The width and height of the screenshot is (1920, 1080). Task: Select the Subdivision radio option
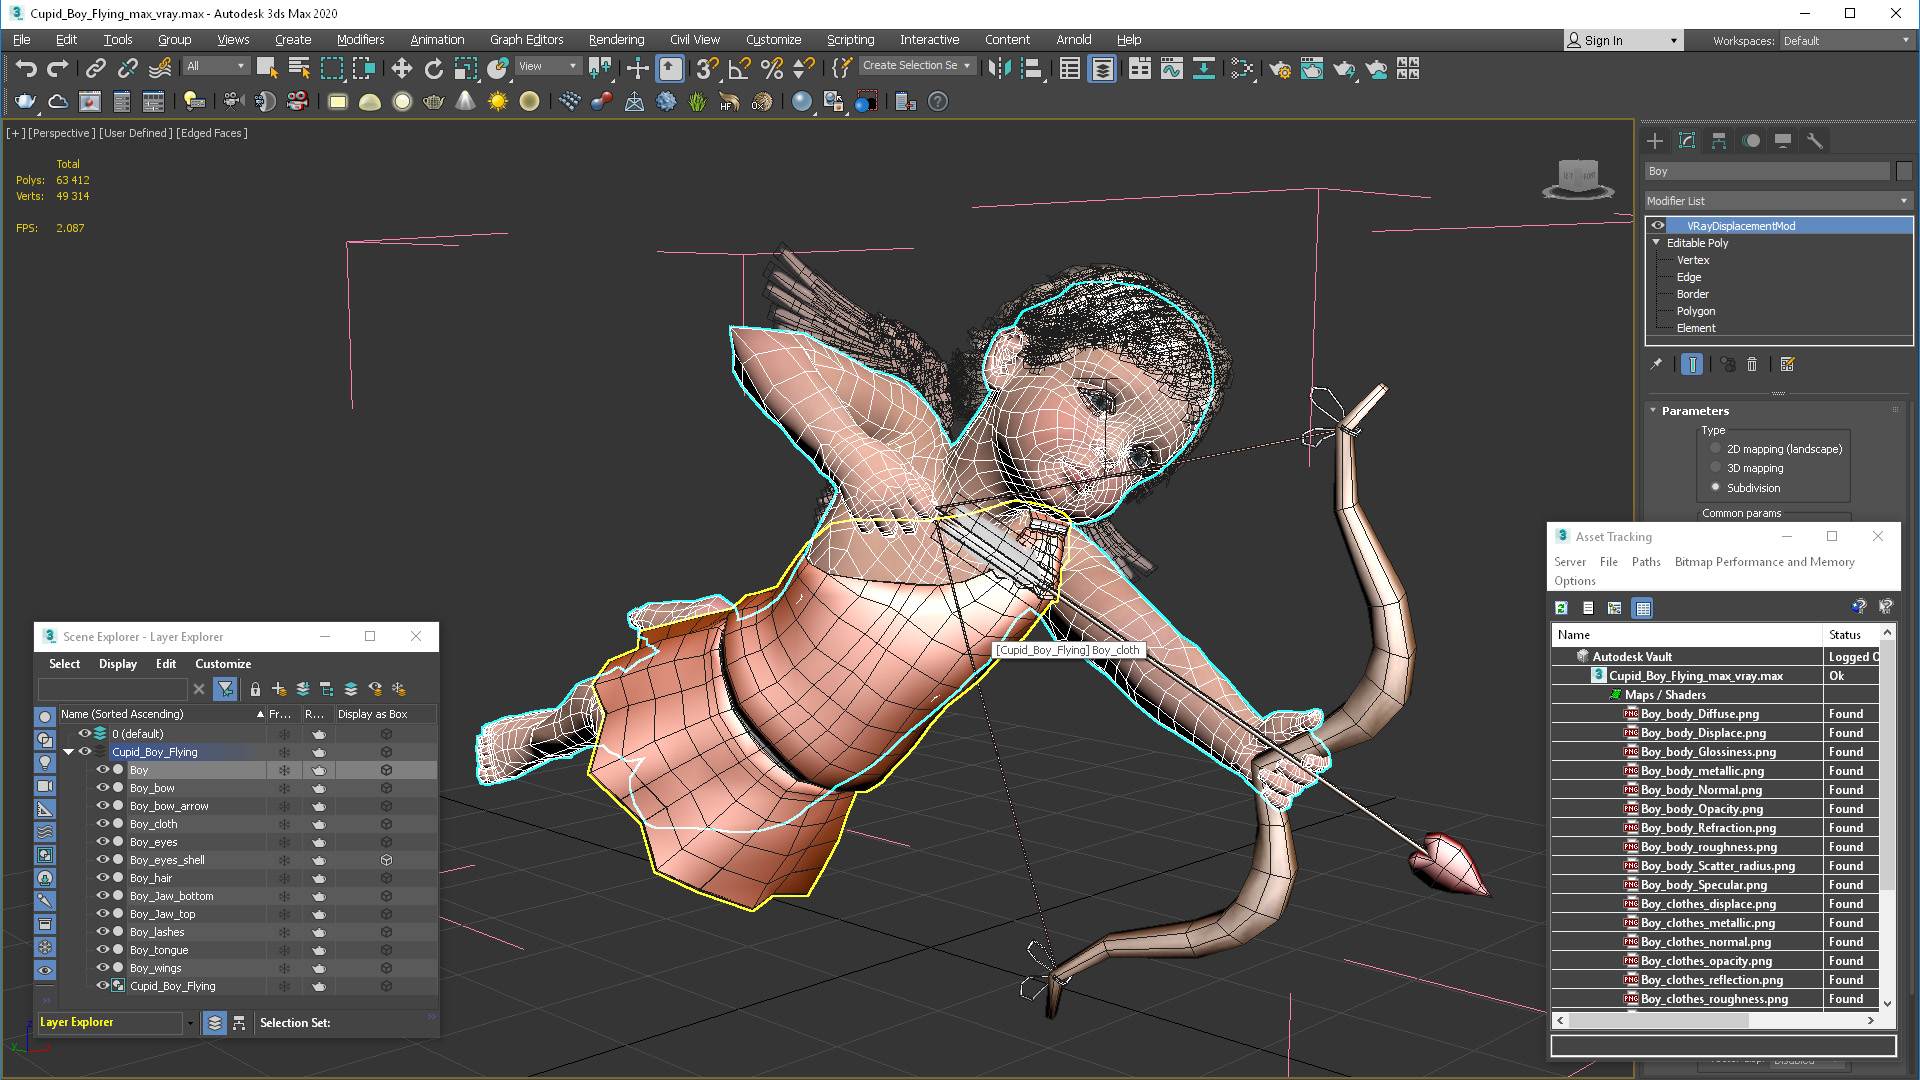click(x=1716, y=488)
